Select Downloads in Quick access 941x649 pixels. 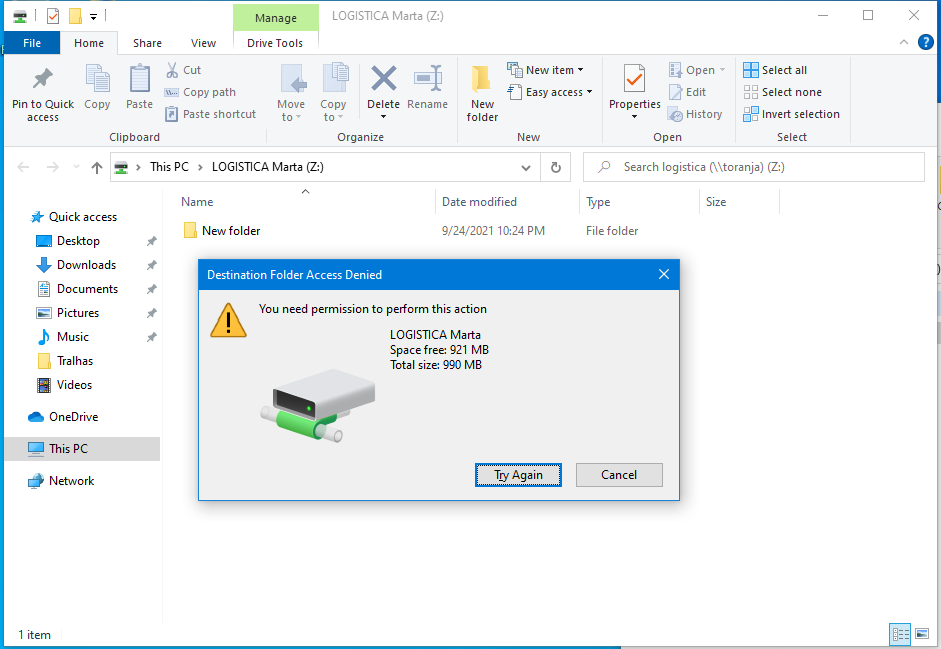point(86,265)
